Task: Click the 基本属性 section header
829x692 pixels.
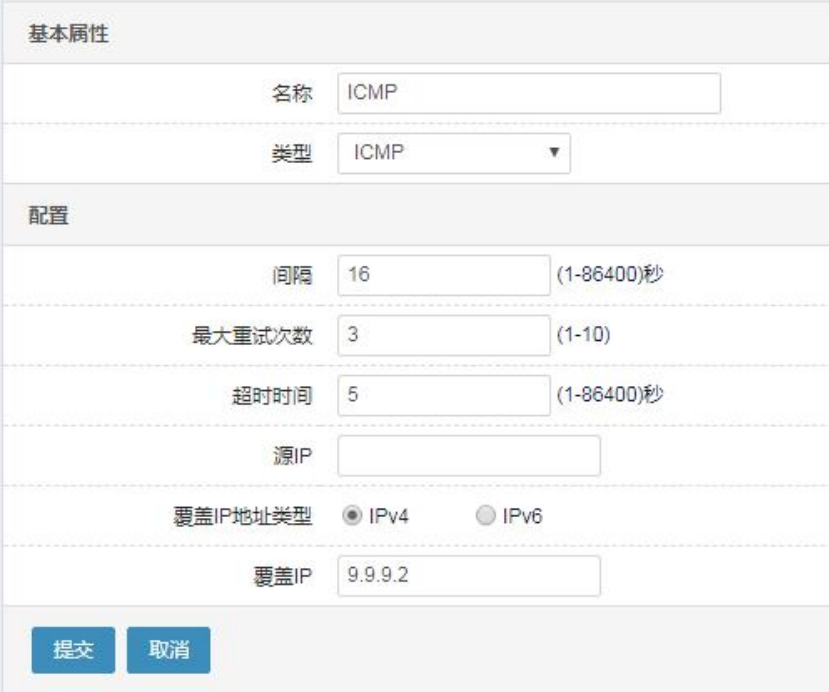Action: pos(69,34)
